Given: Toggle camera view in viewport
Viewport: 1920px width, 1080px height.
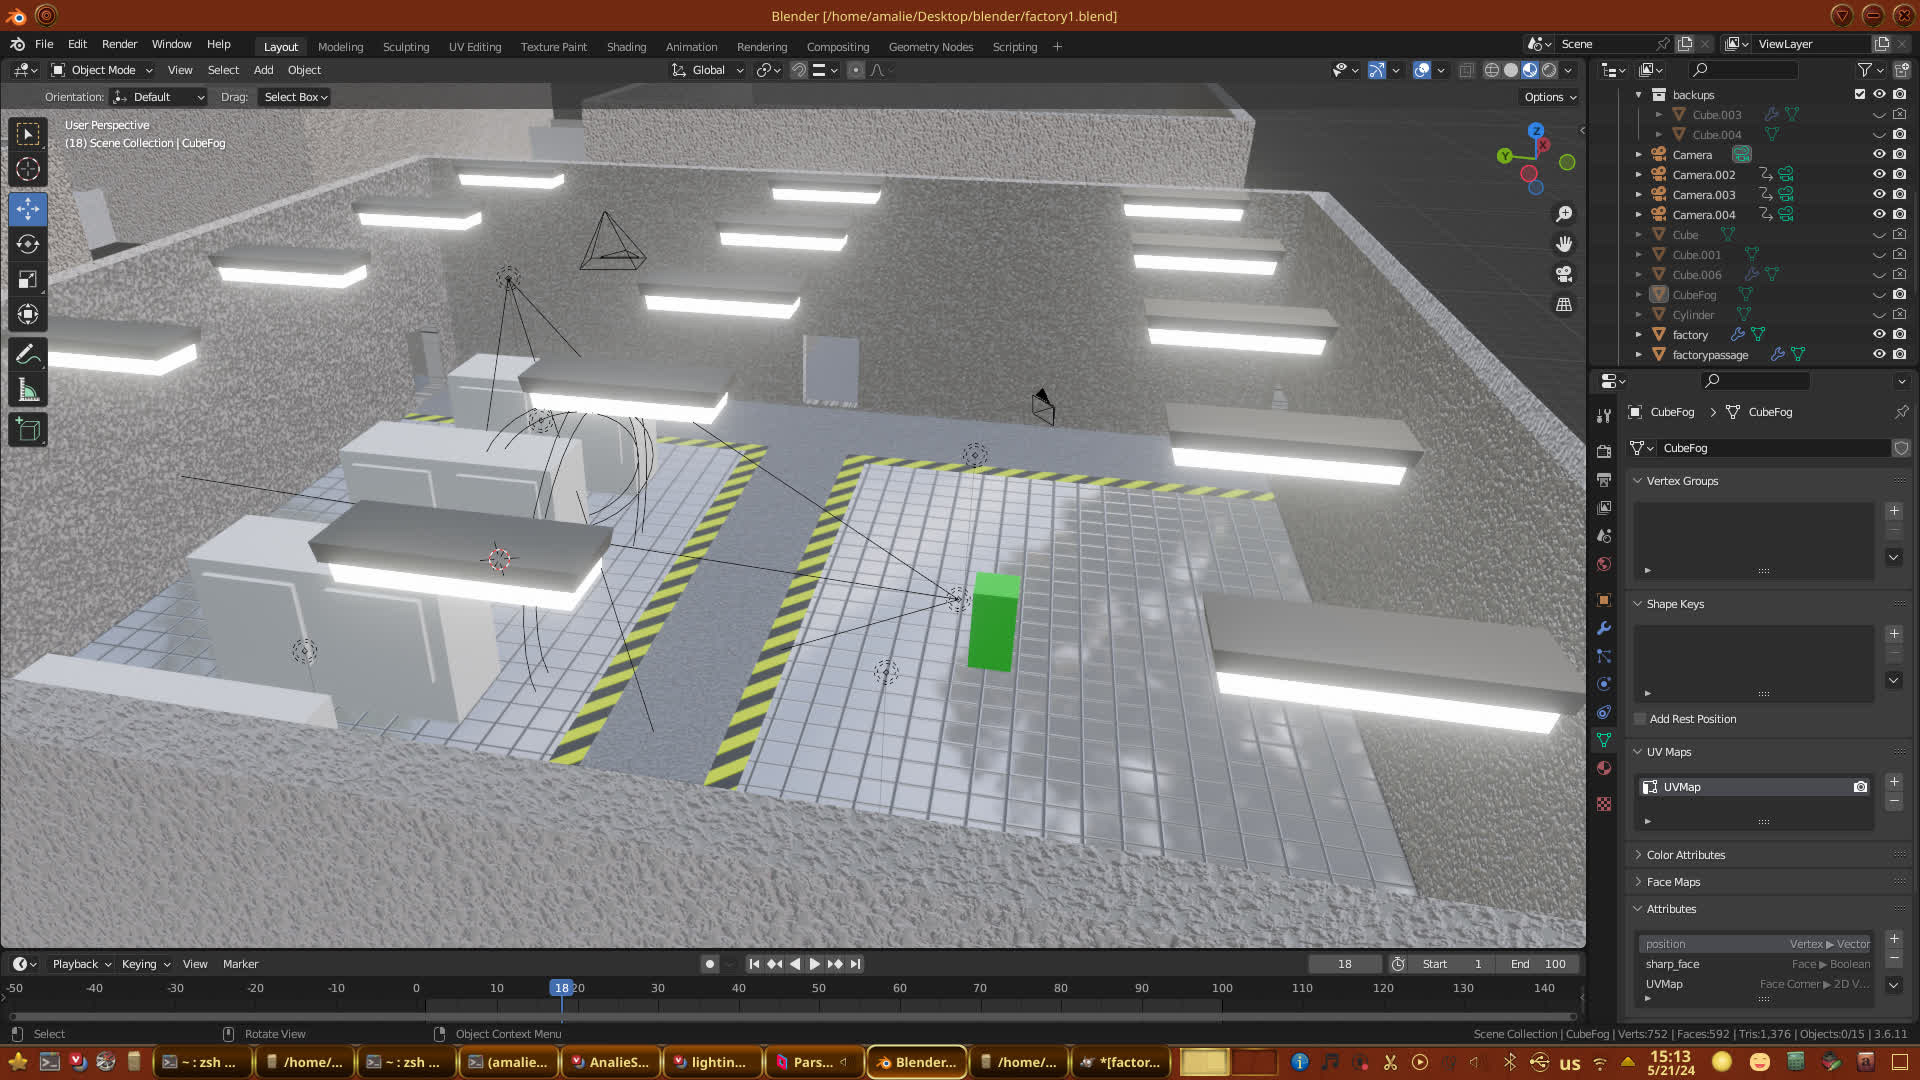Looking at the screenshot, I should coord(1564,274).
